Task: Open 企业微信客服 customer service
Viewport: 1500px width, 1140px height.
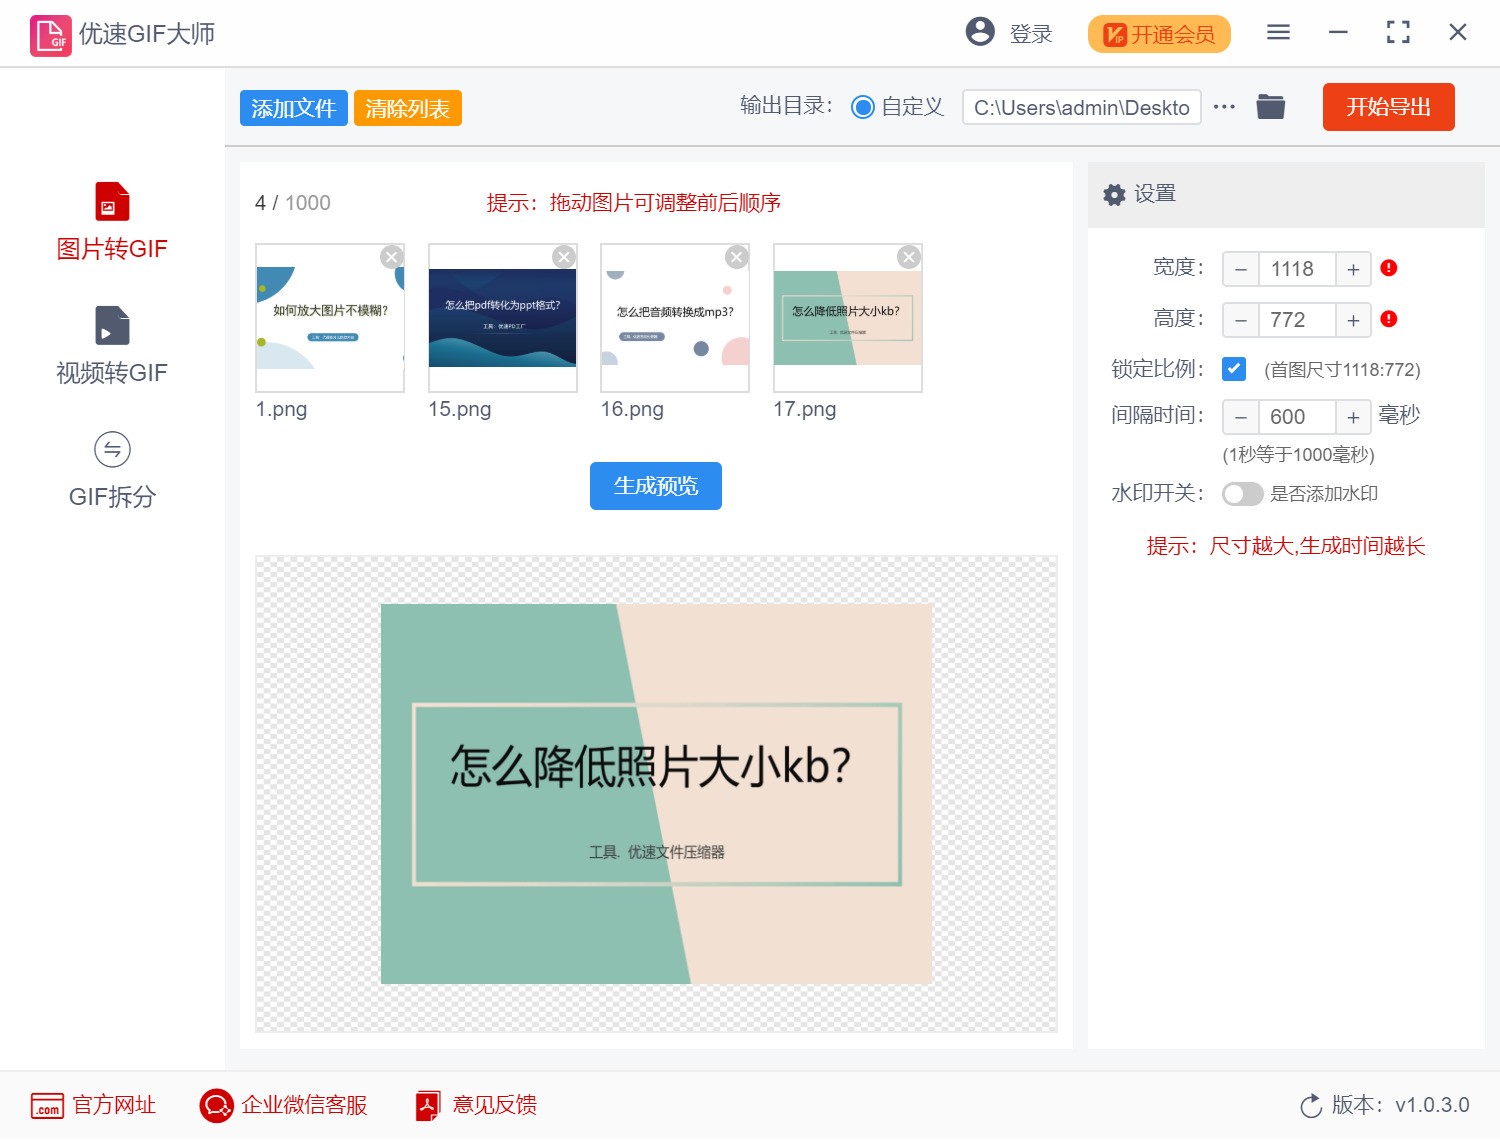Action: tap(284, 1105)
